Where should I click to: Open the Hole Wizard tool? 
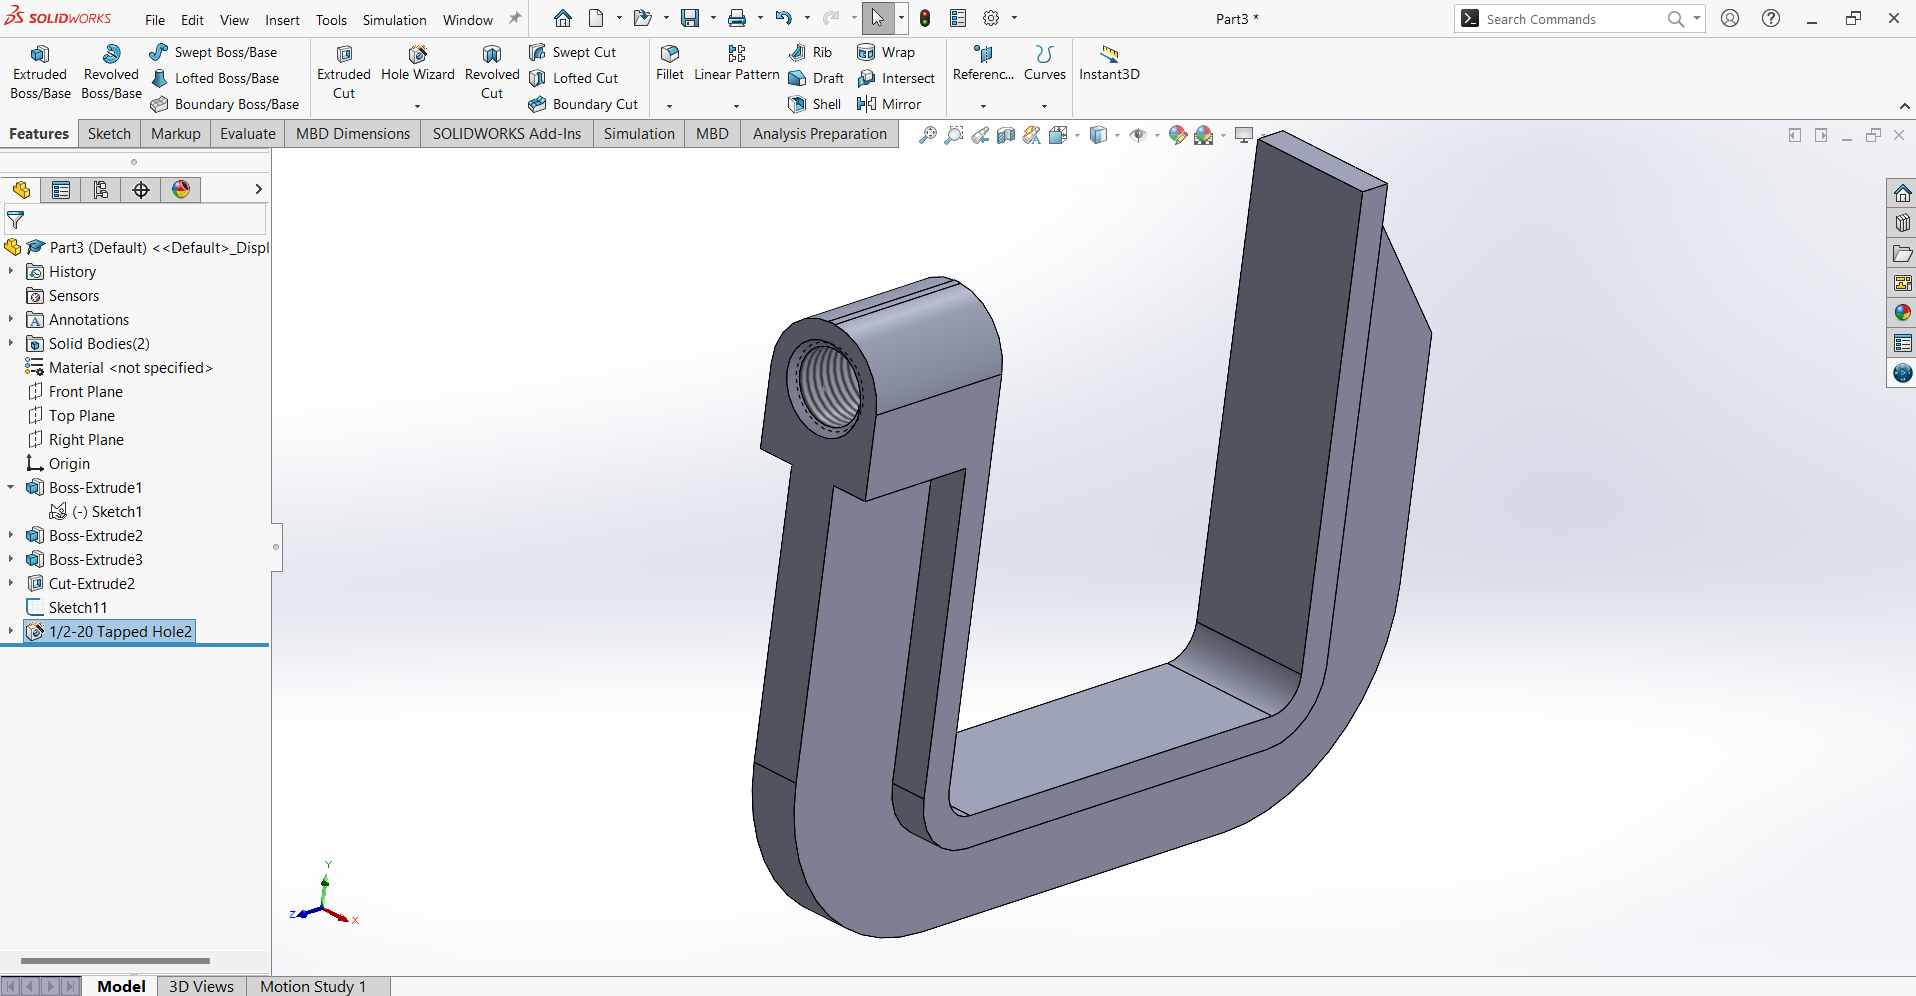click(x=418, y=64)
